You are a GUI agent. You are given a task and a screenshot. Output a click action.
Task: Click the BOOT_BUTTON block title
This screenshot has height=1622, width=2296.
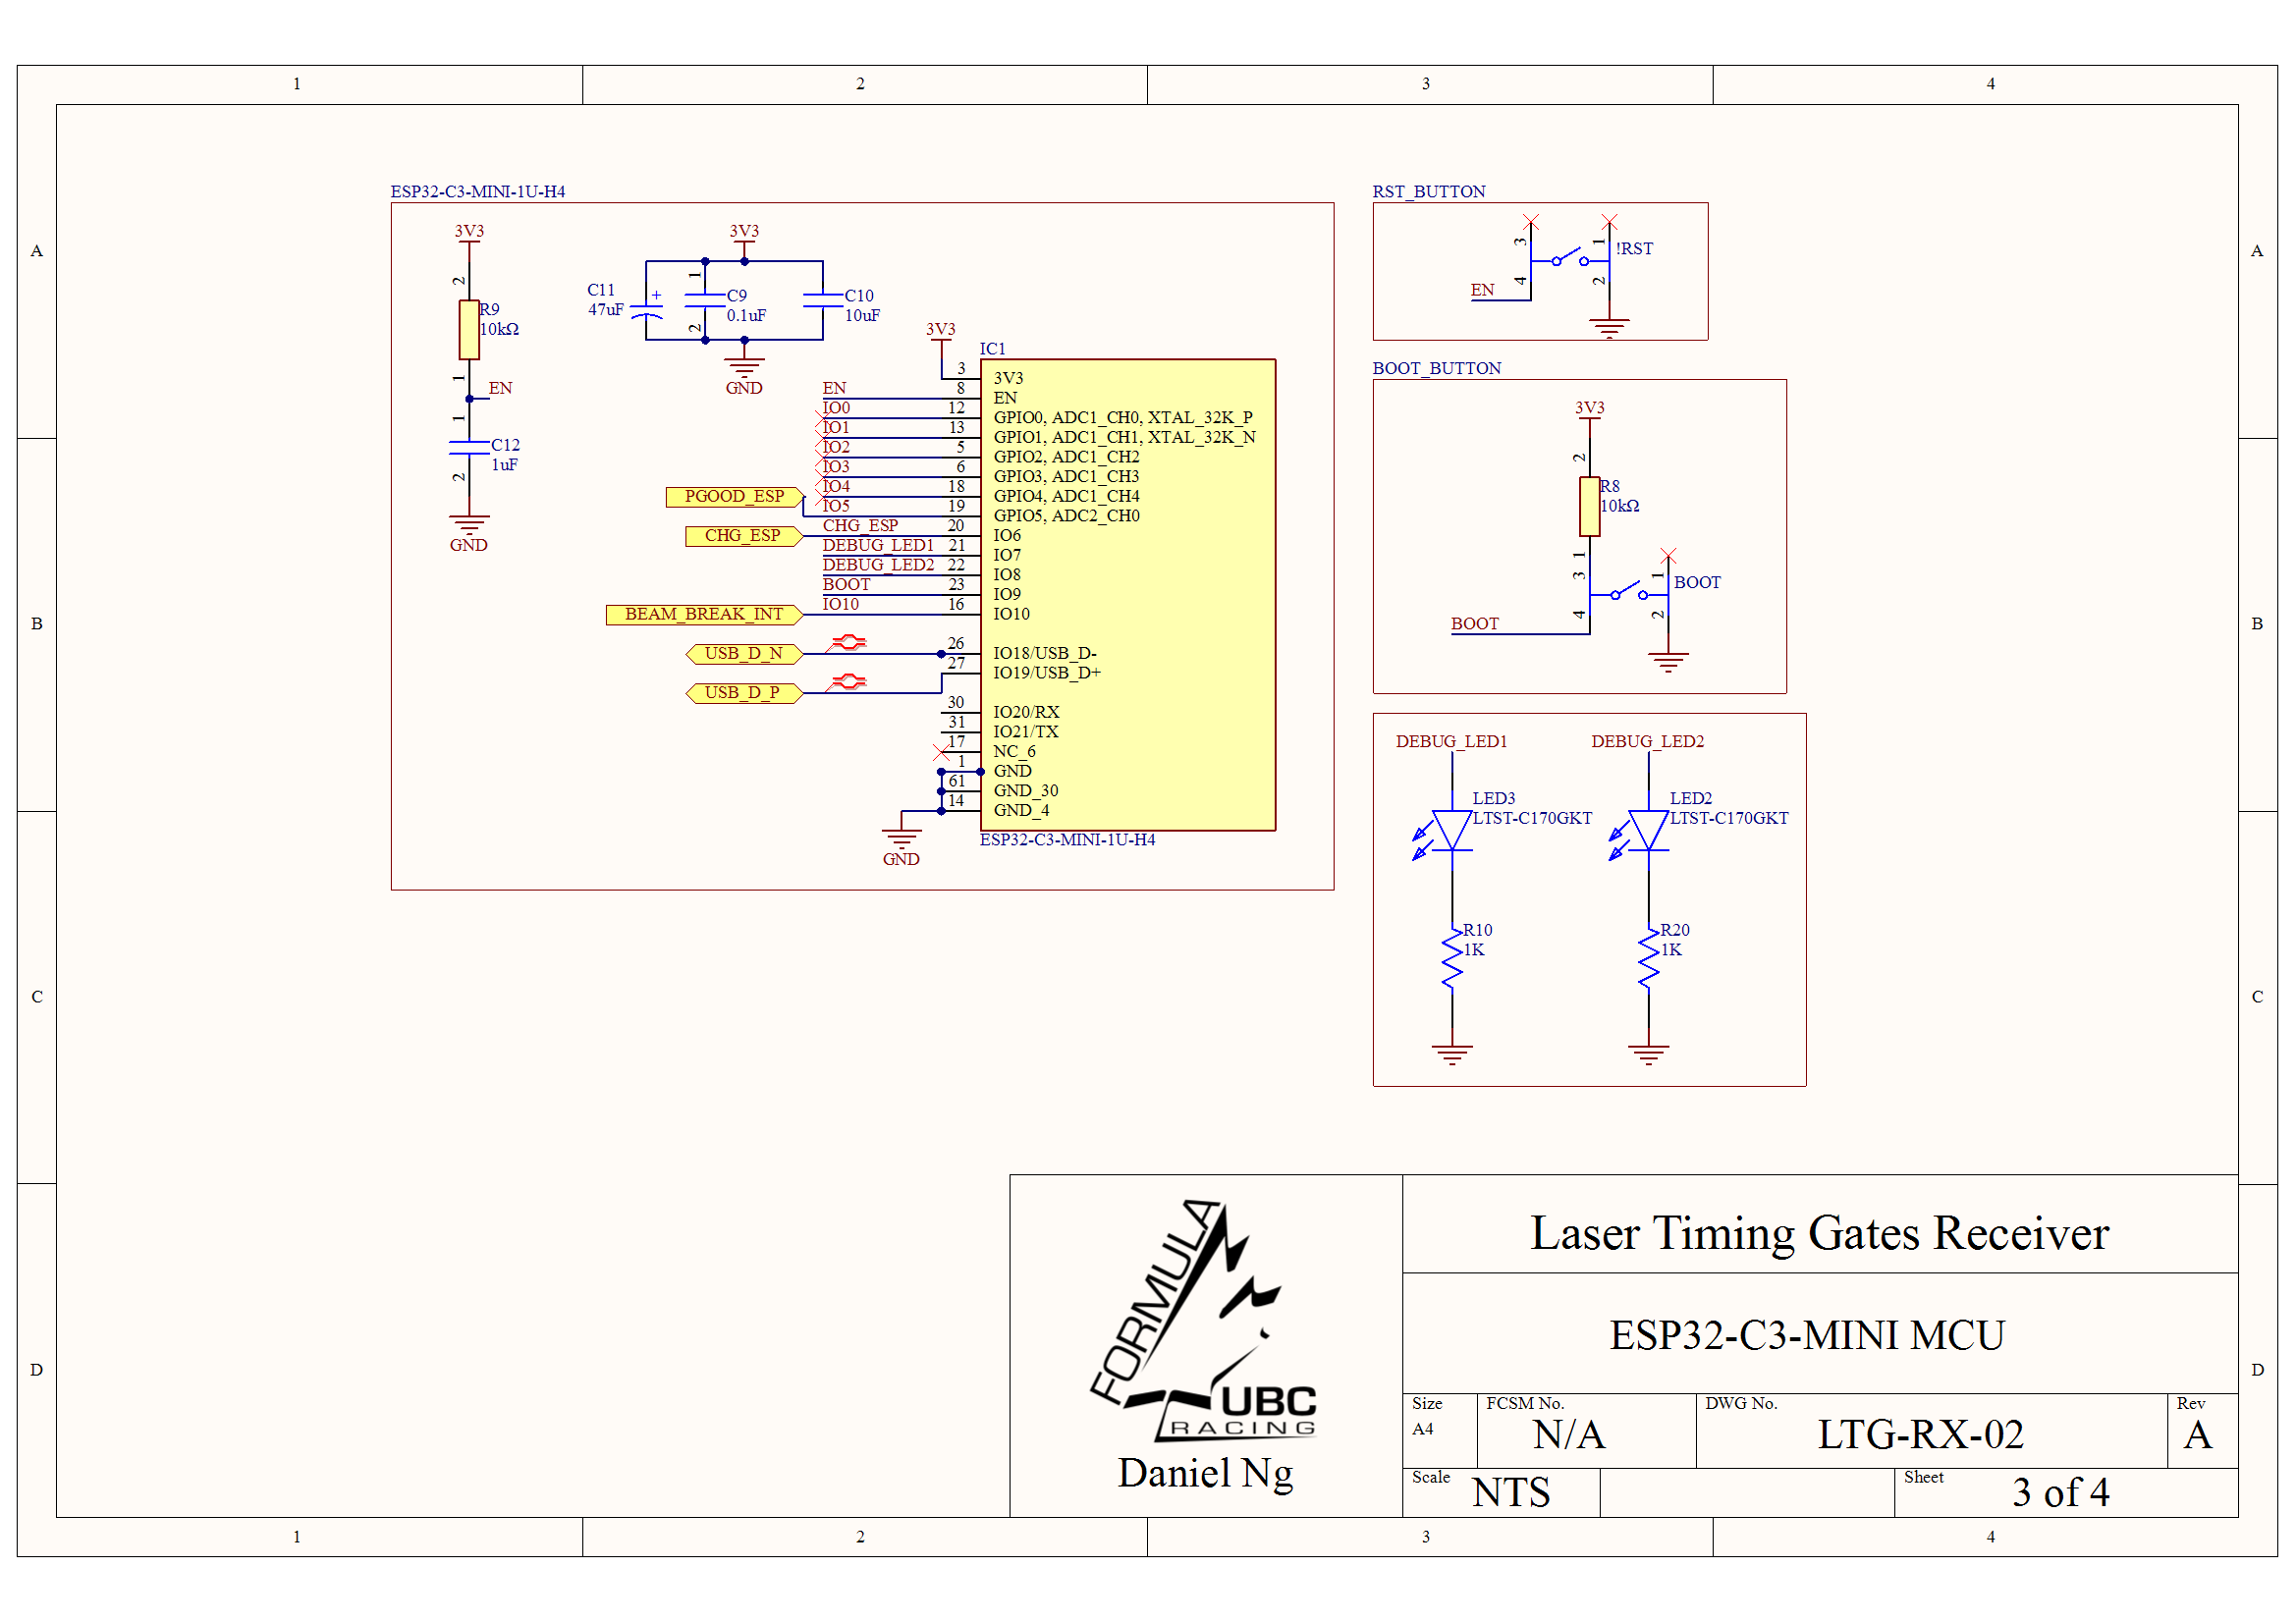1437,368
